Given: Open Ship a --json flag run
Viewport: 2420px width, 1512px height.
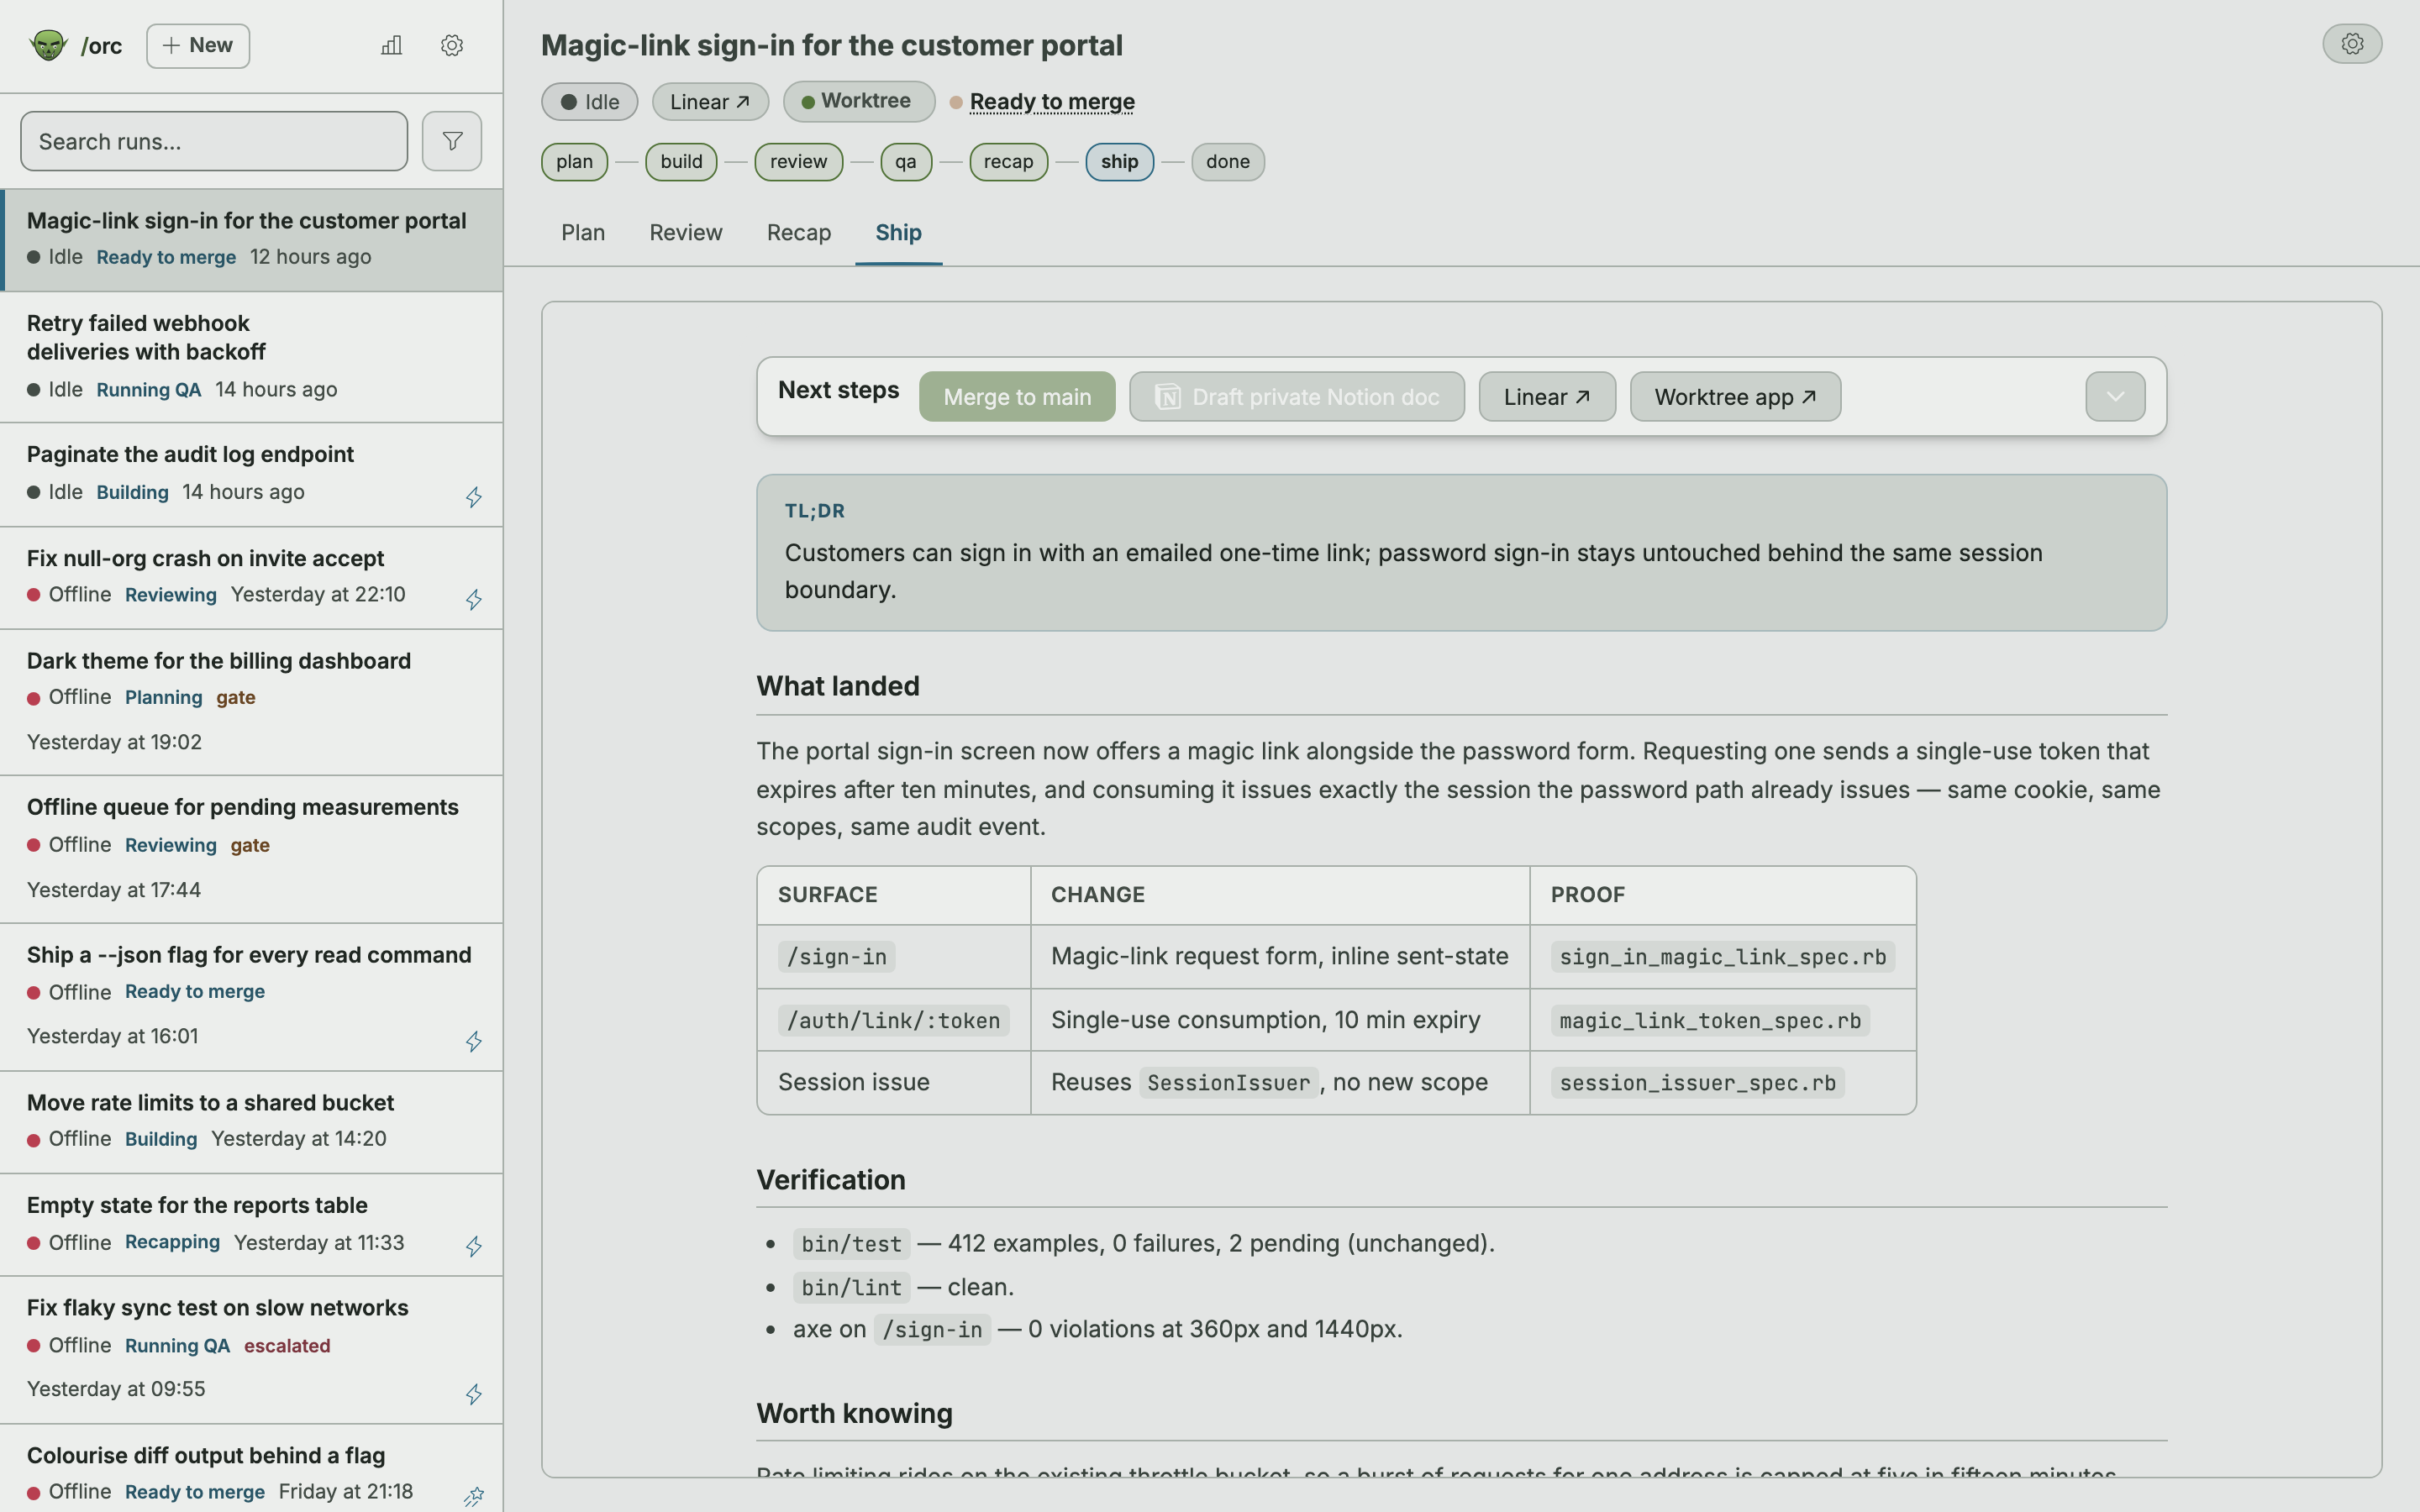Looking at the screenshot, I should click(252, 997).
